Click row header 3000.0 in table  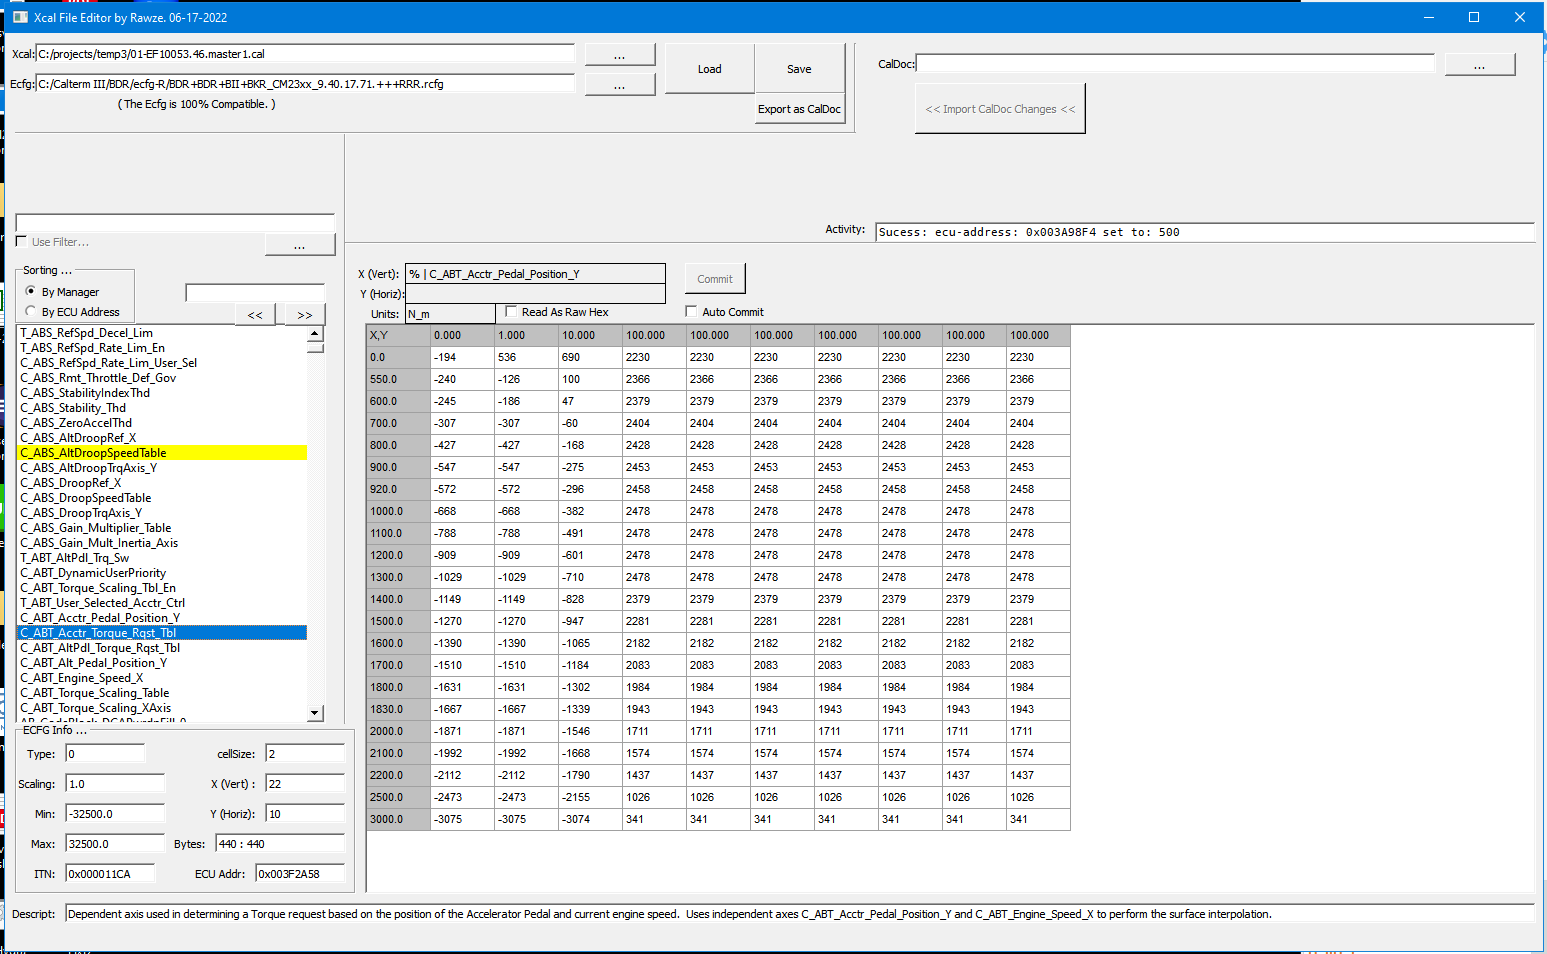pyautogui.click(x=399, y=819)
